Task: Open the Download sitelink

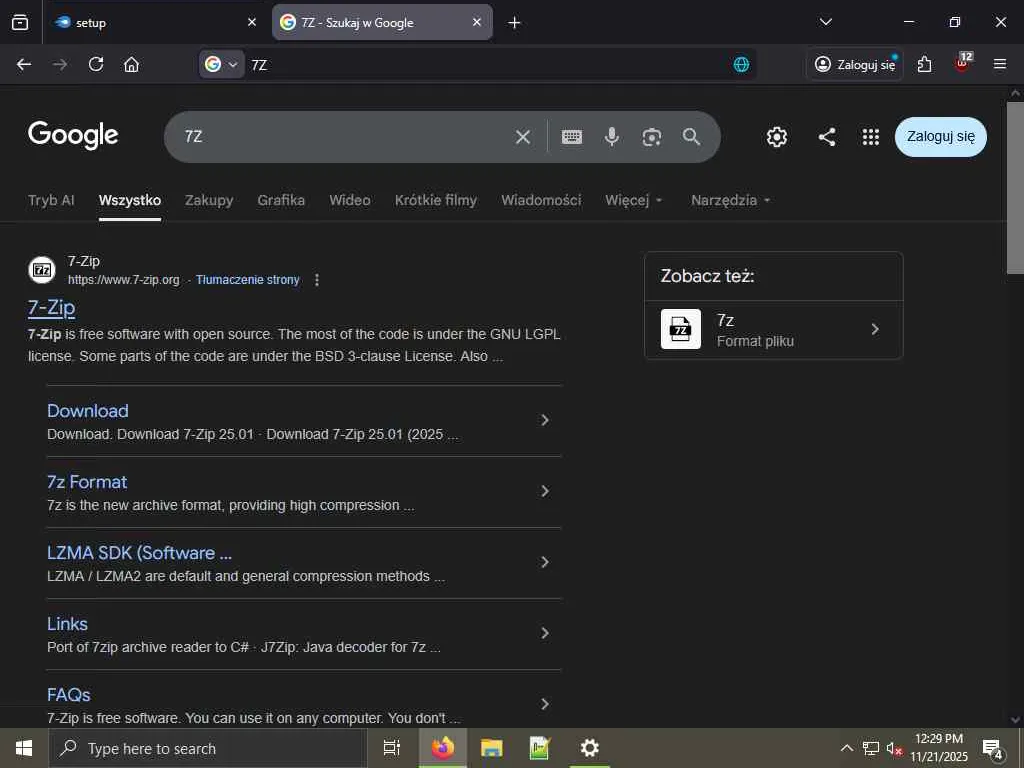Action: pyautogui.click(x=88, y=411)
